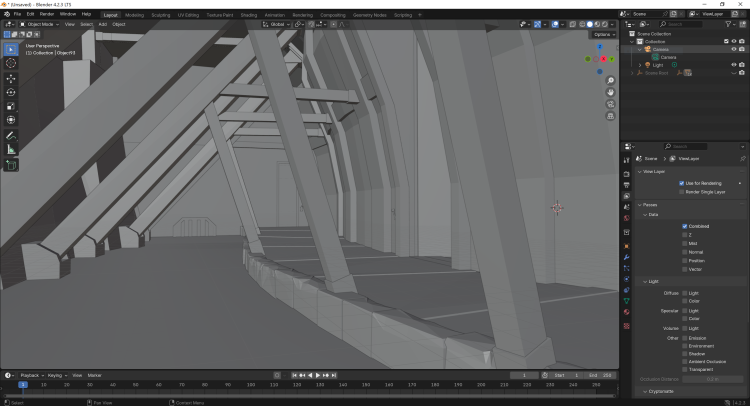Open the Modifiers wrench properties tab
Screen dimensions: 750x406
tap(626, 257)
